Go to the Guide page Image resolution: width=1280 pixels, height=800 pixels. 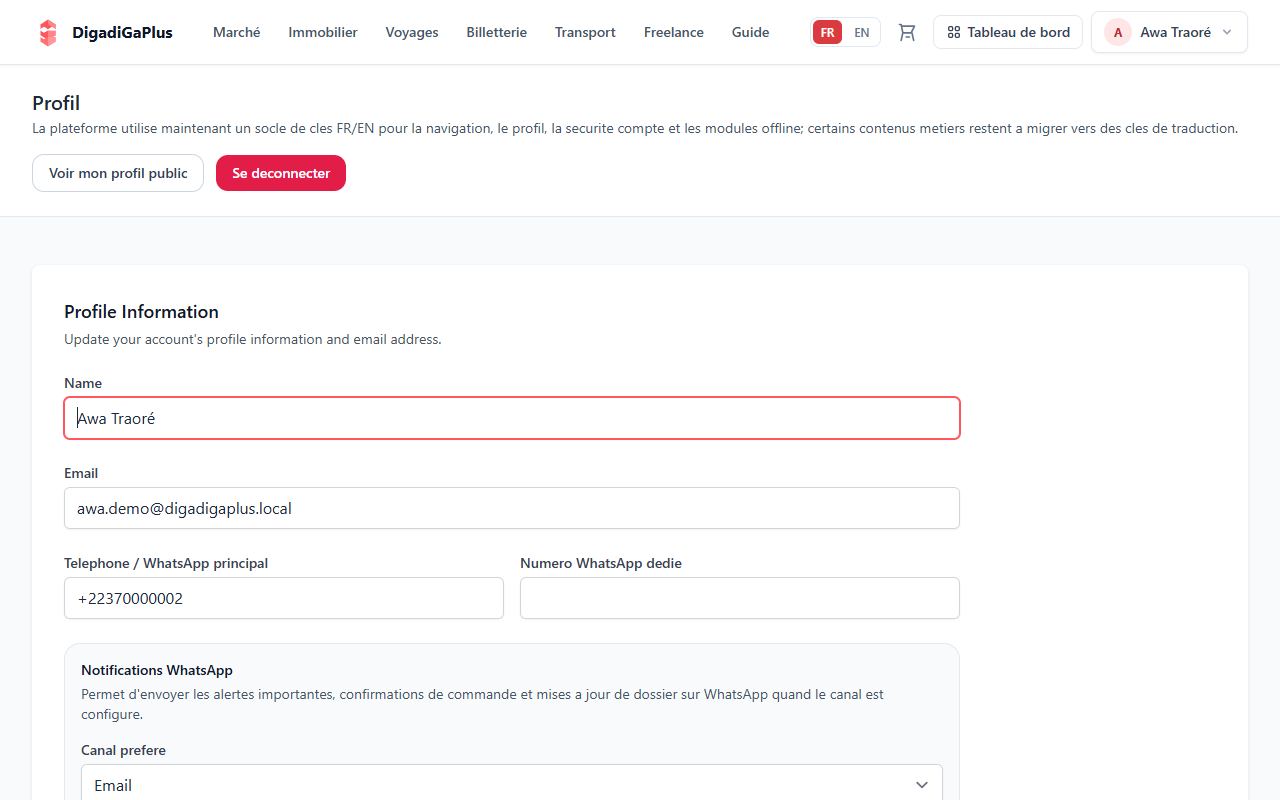coord(750,32)
